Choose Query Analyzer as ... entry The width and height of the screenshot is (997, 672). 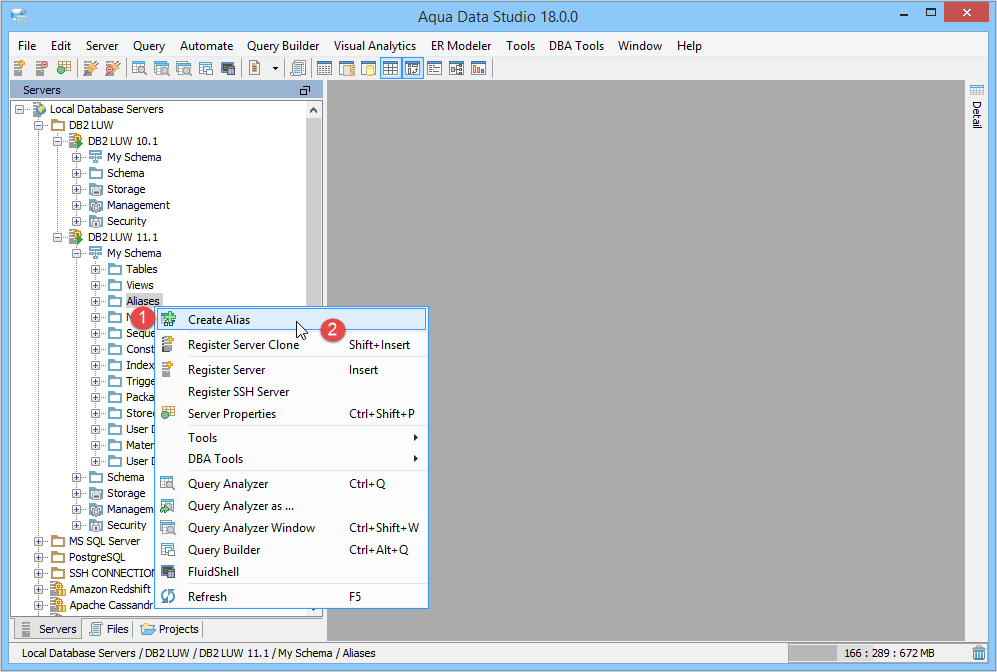(292, 505)
